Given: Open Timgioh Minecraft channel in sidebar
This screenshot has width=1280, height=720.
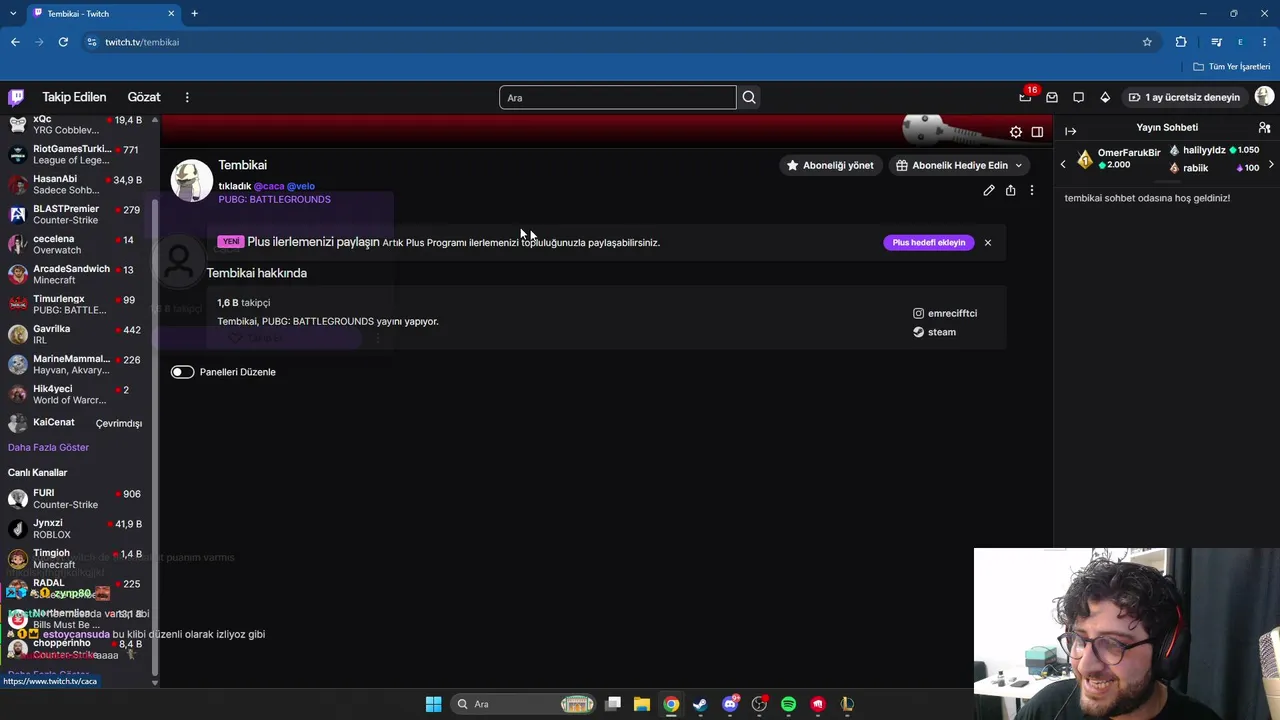Looking at the screenshot, I should (78, 559).
